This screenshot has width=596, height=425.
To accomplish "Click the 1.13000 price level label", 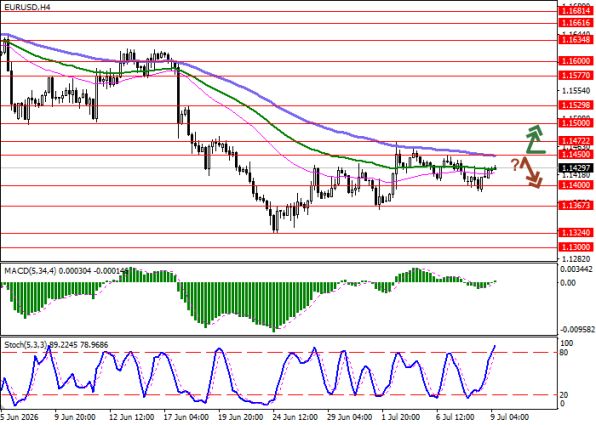I will (x=576, y=247).
